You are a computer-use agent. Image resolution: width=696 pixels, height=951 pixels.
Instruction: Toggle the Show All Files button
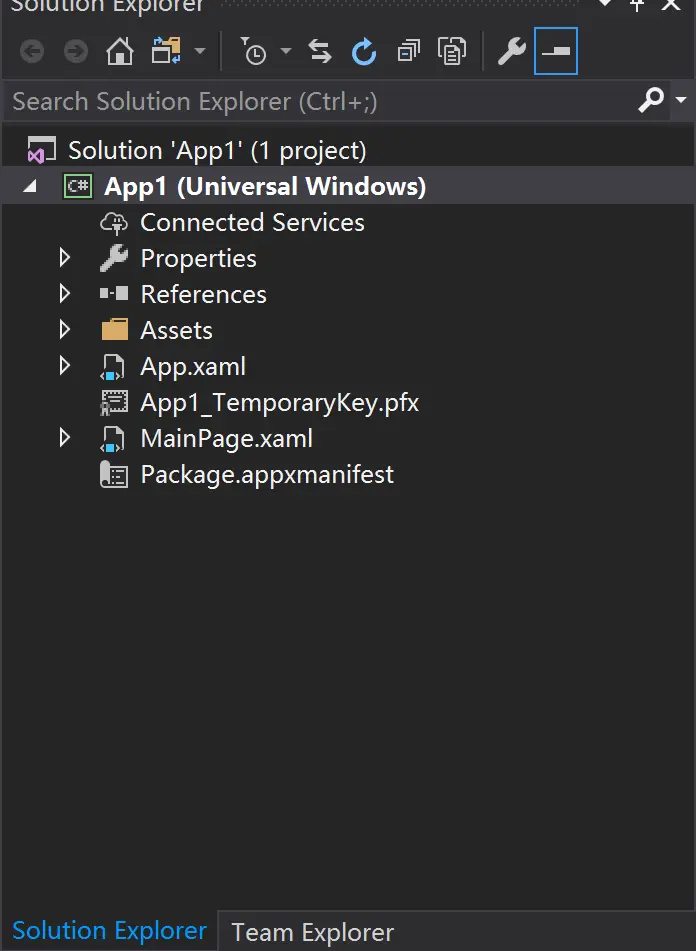click(452, 51)
